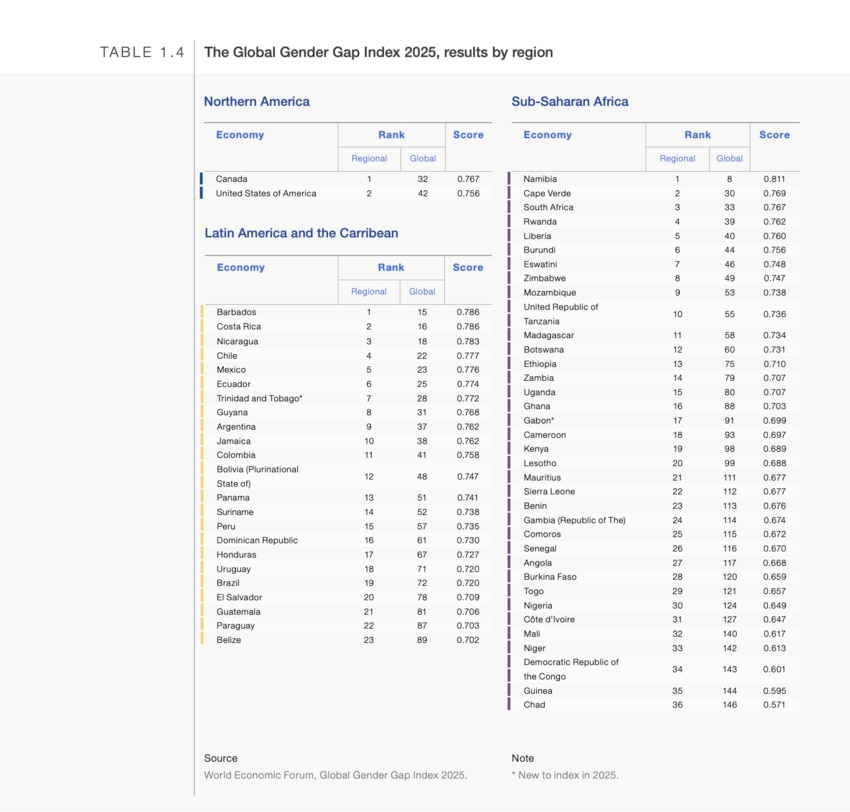Click the "Peru" economy cell

[x=226, y=526]
